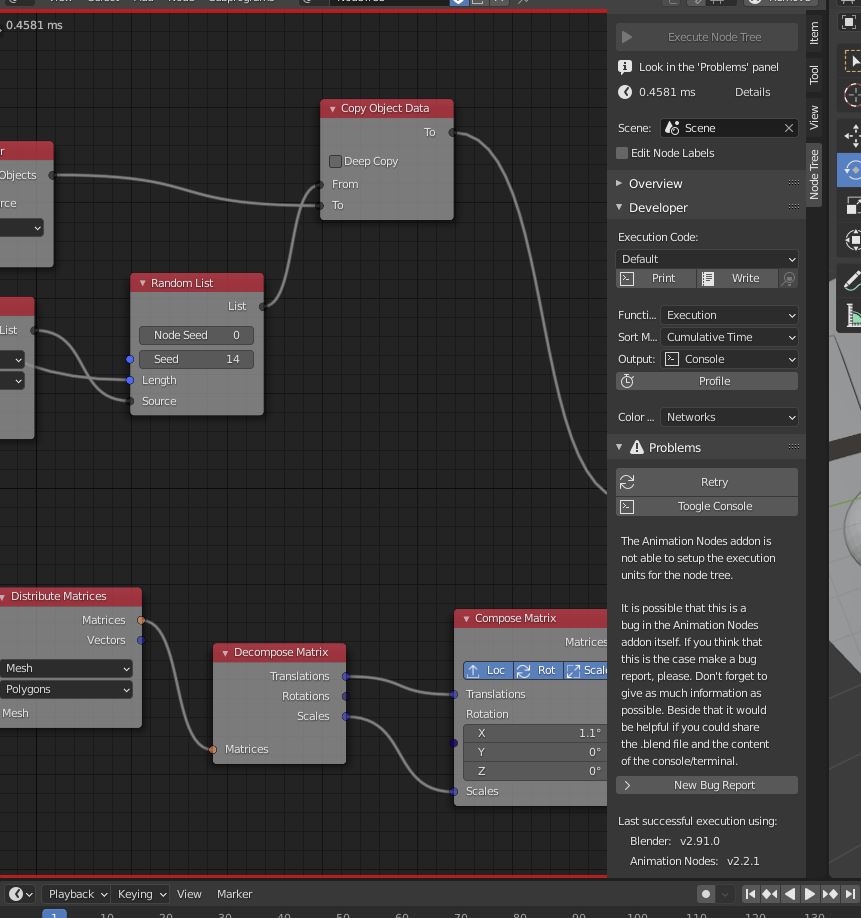This screenshot has width=861, height=918.
Task: Select the Cursor tool icon
Action: [851, 93]
